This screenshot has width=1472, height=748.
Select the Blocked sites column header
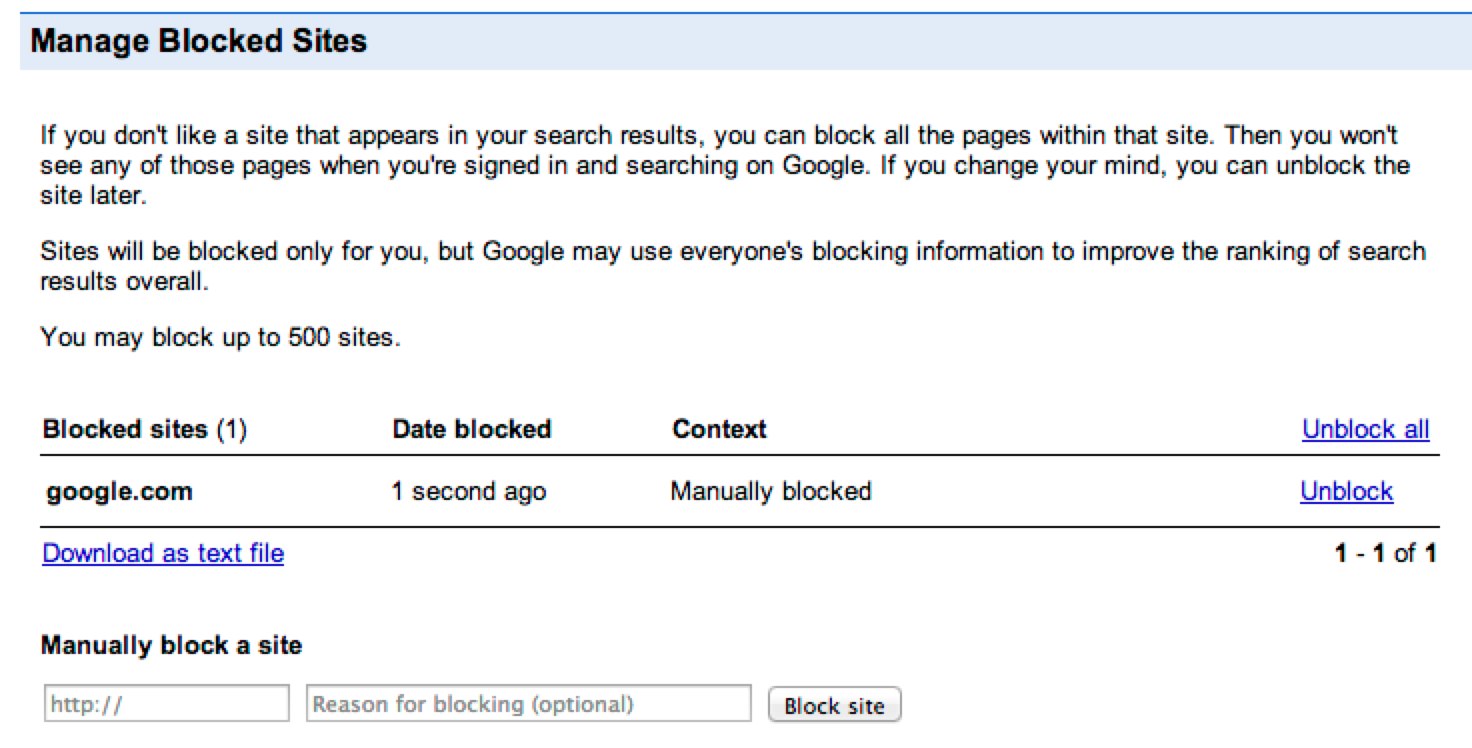pyautogui.click(x=125, y=429)
